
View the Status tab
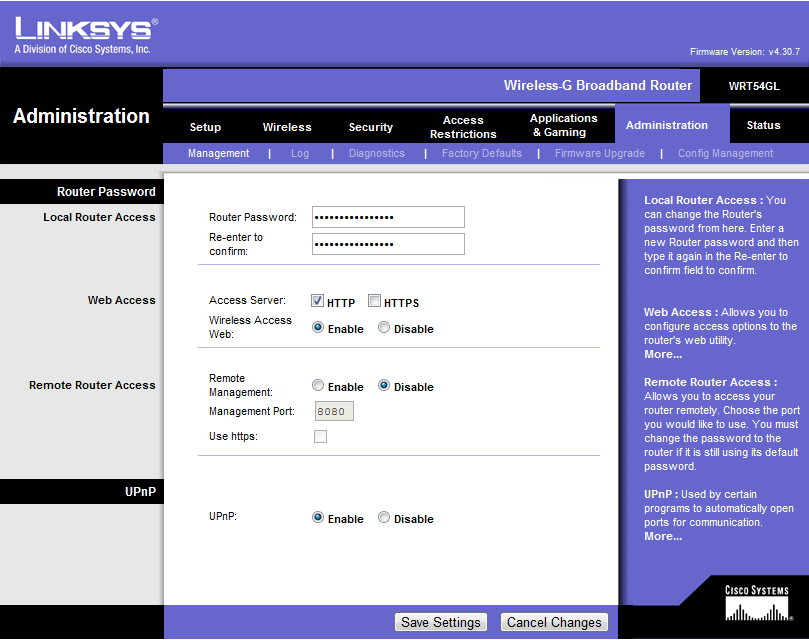(x=763, y=125)
